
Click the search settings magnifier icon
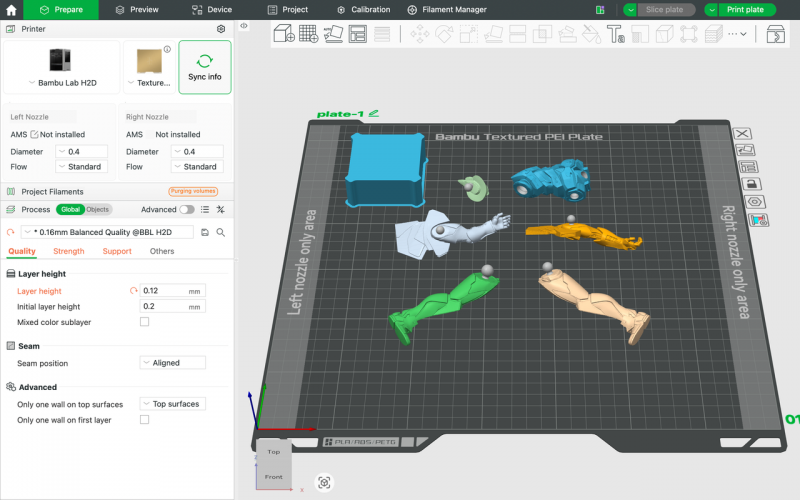[221, 232]
